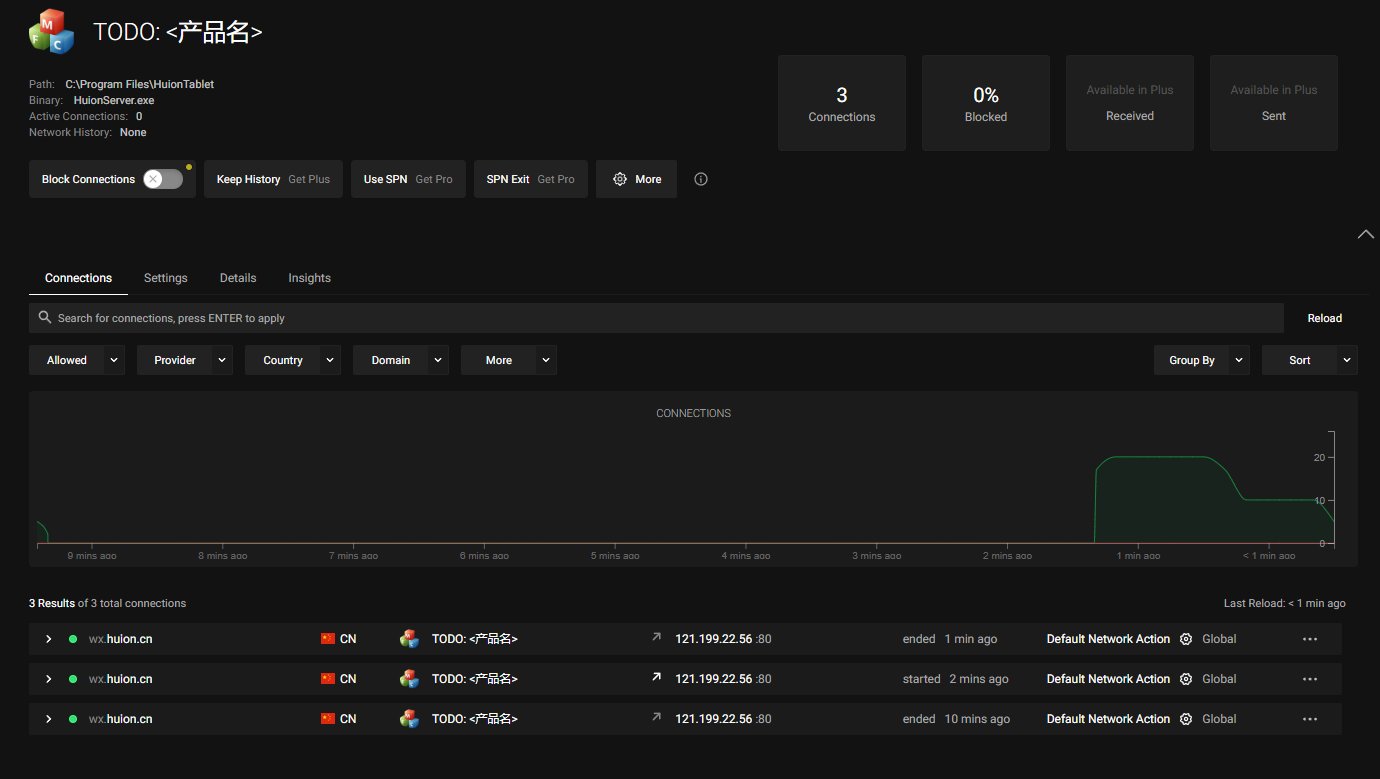Viewport: 1380px width, 779px height.
Task: Switch to the Details tab
Action: point(238,278)
